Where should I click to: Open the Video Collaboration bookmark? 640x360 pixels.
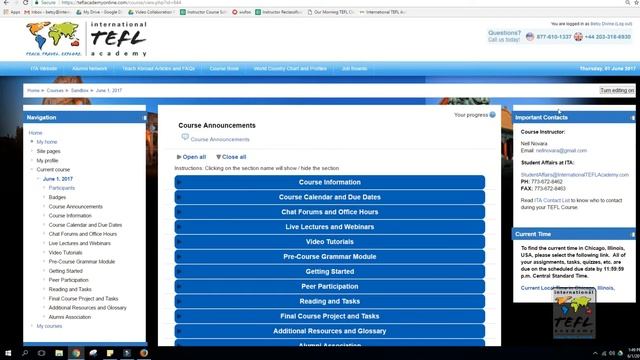(151, 12)
